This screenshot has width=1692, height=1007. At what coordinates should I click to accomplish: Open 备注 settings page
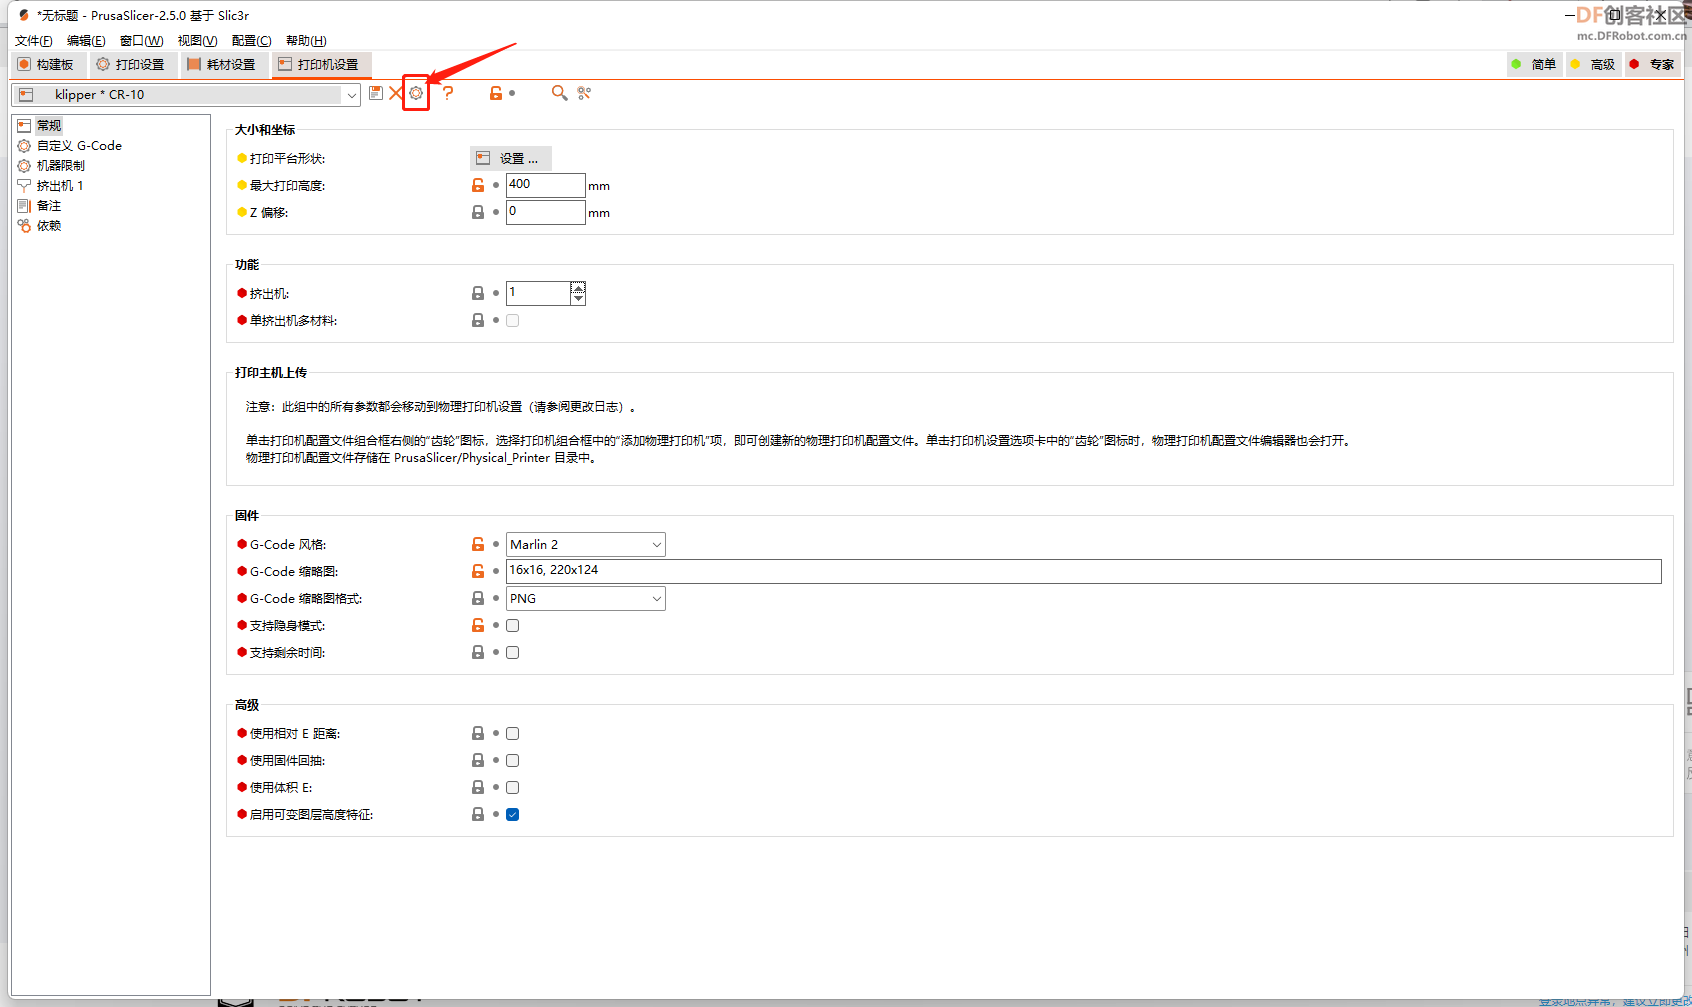(49, 205)
